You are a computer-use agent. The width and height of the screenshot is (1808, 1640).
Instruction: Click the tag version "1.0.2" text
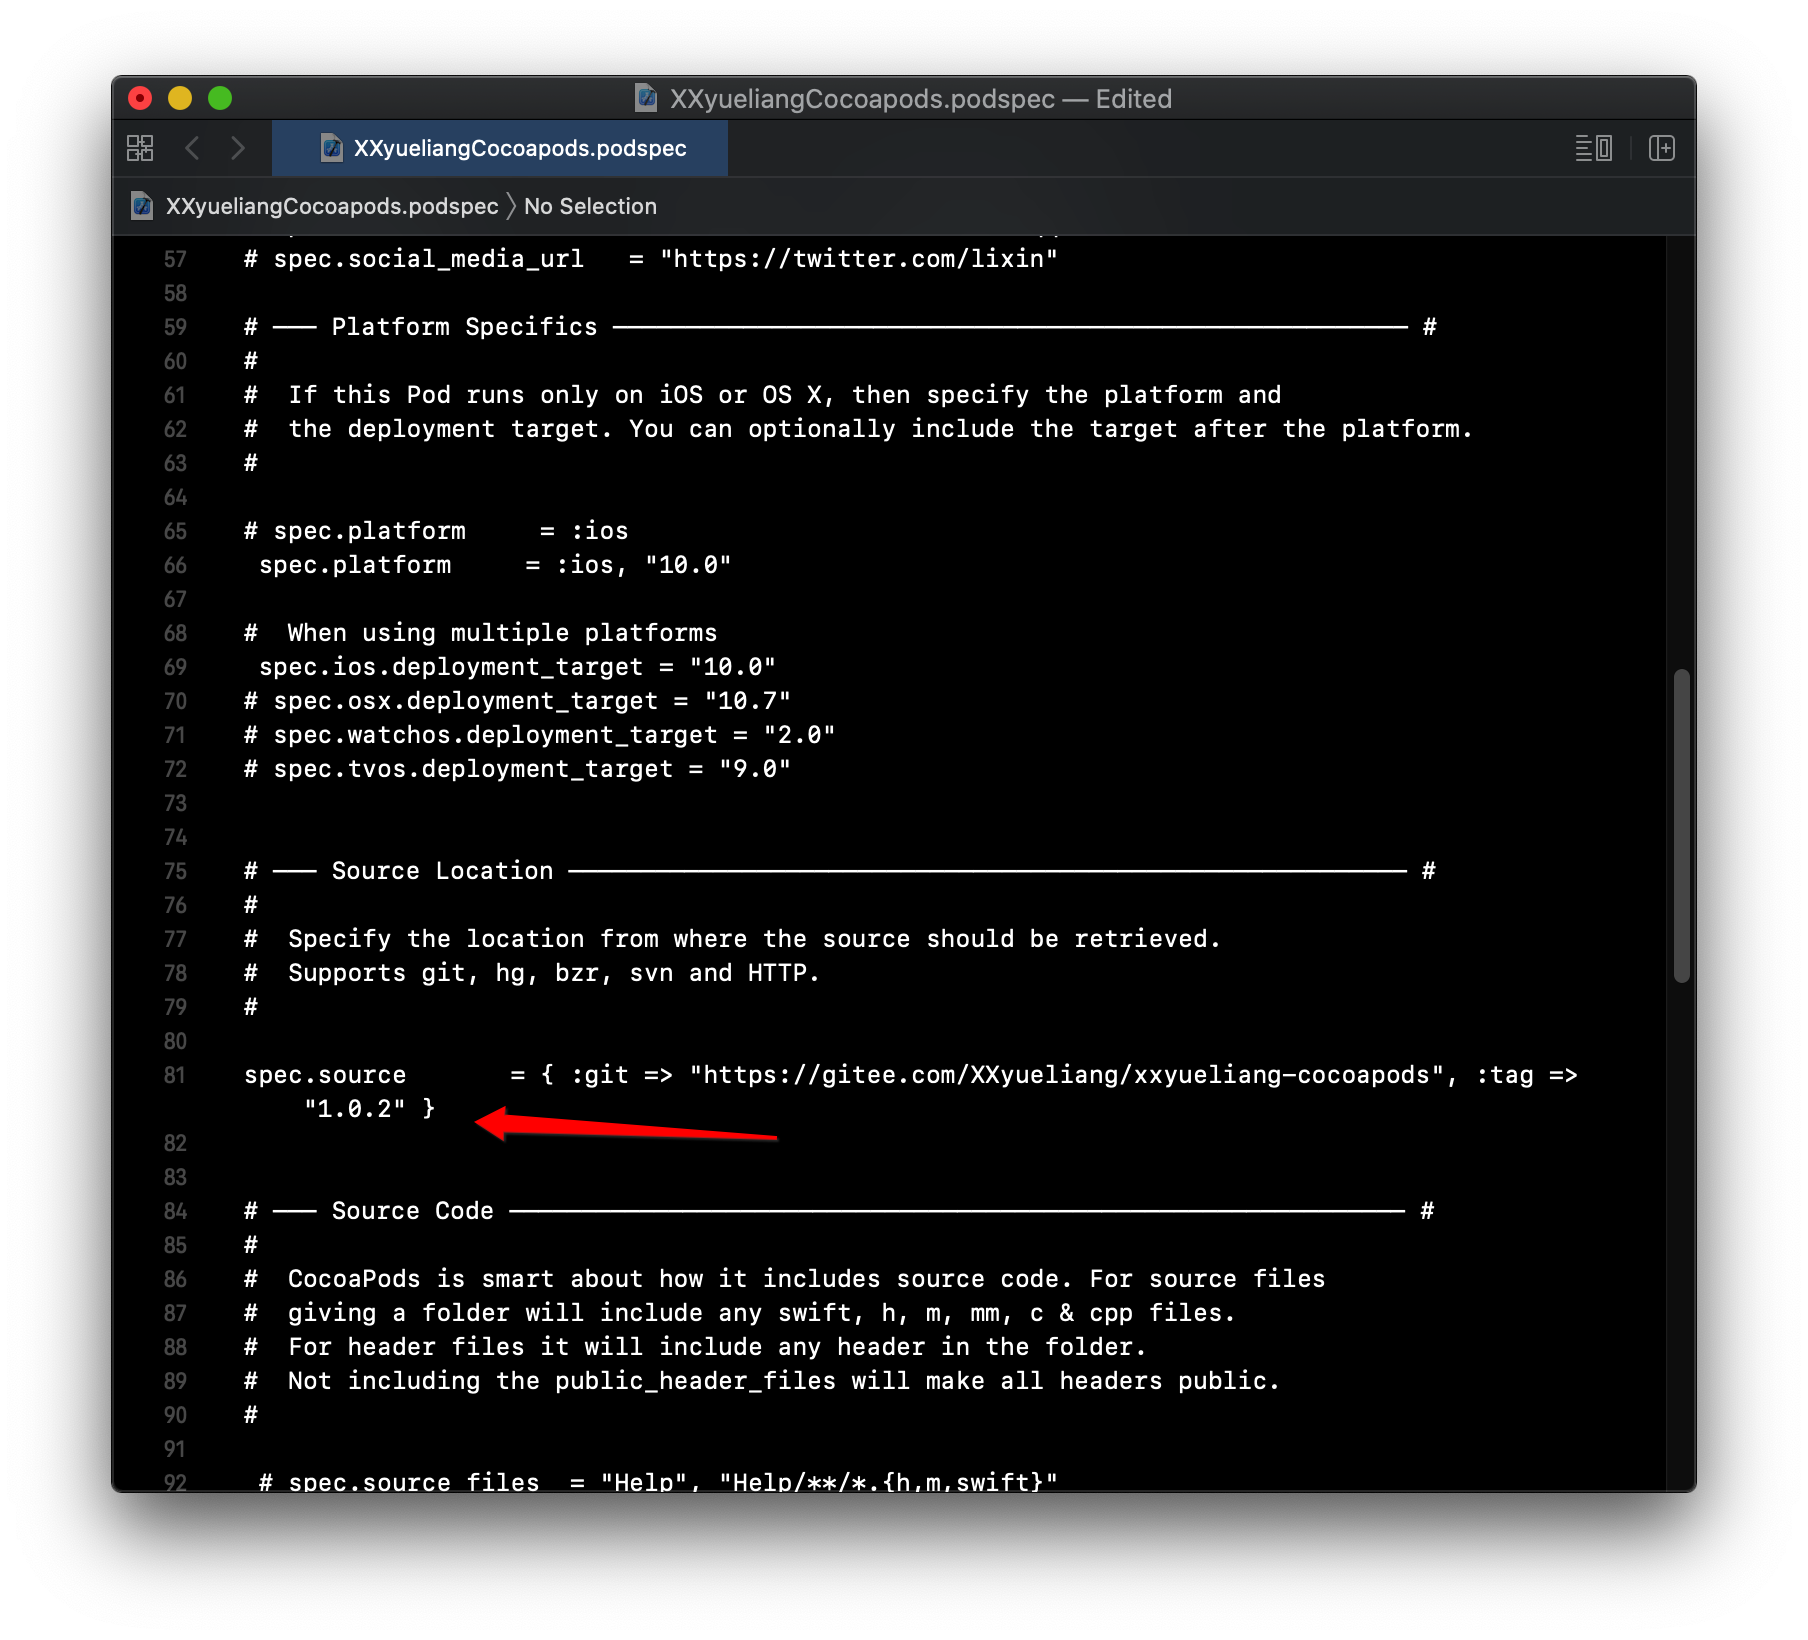click(355, 1109)
